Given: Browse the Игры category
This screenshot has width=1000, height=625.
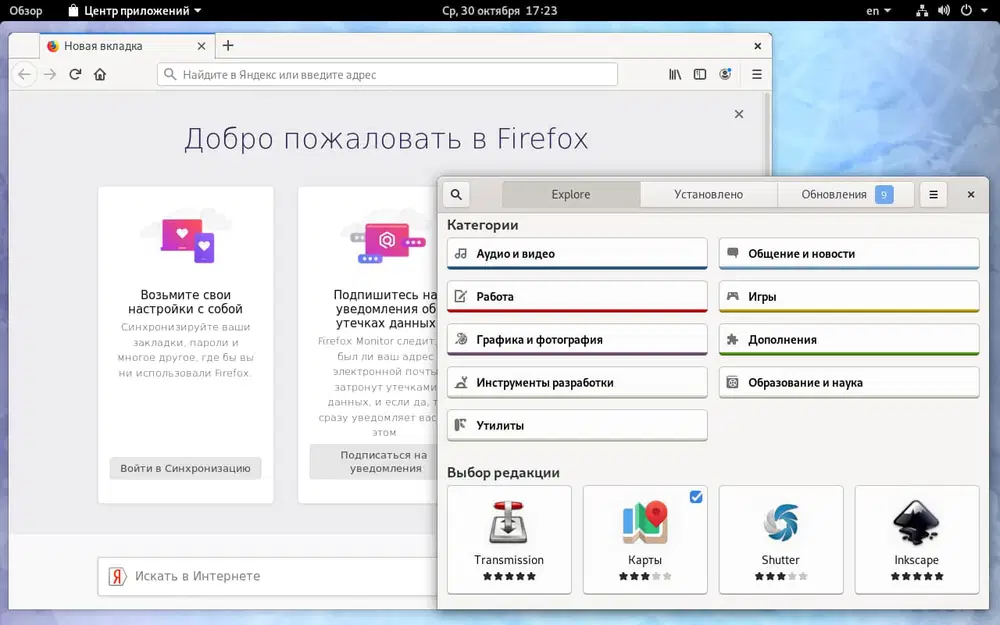Looking at the screenshot, I should point(848,296).
